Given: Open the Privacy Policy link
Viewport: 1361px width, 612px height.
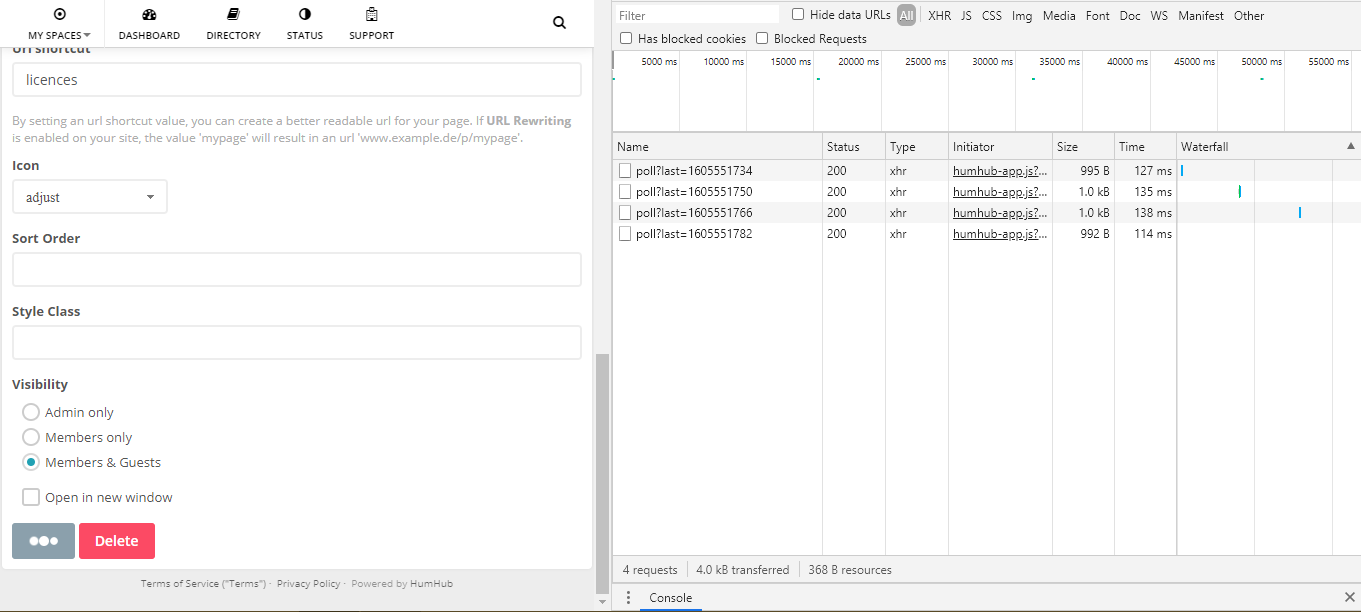Looking at the screenshot, I should coord(308,583).
